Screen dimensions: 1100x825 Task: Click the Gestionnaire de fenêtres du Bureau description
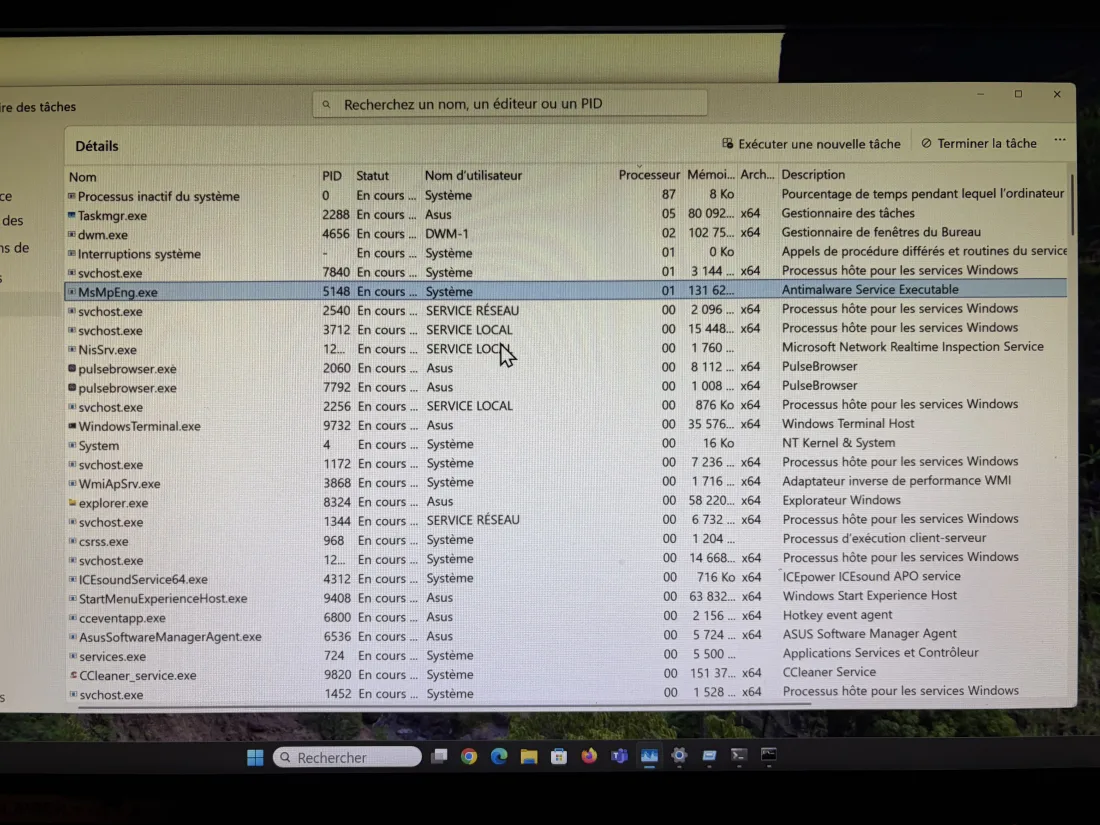click(x=881, y=232)
